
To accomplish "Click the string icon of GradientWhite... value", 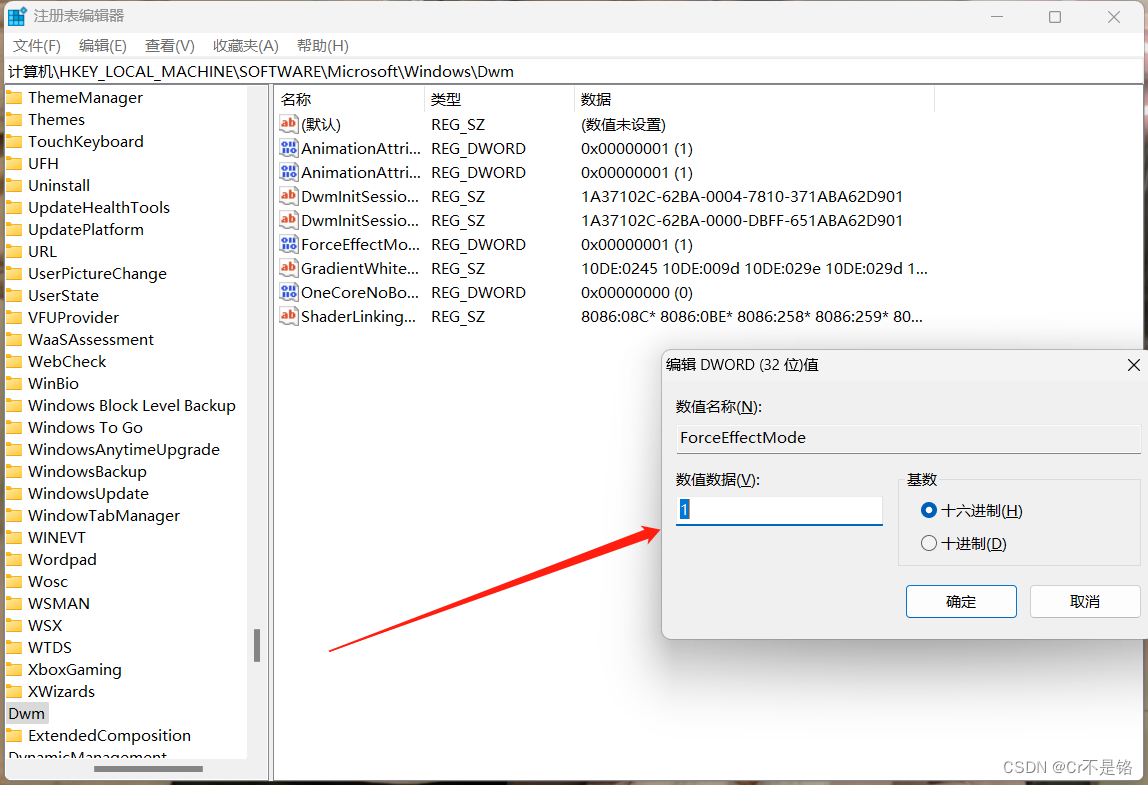I will 288,268.
